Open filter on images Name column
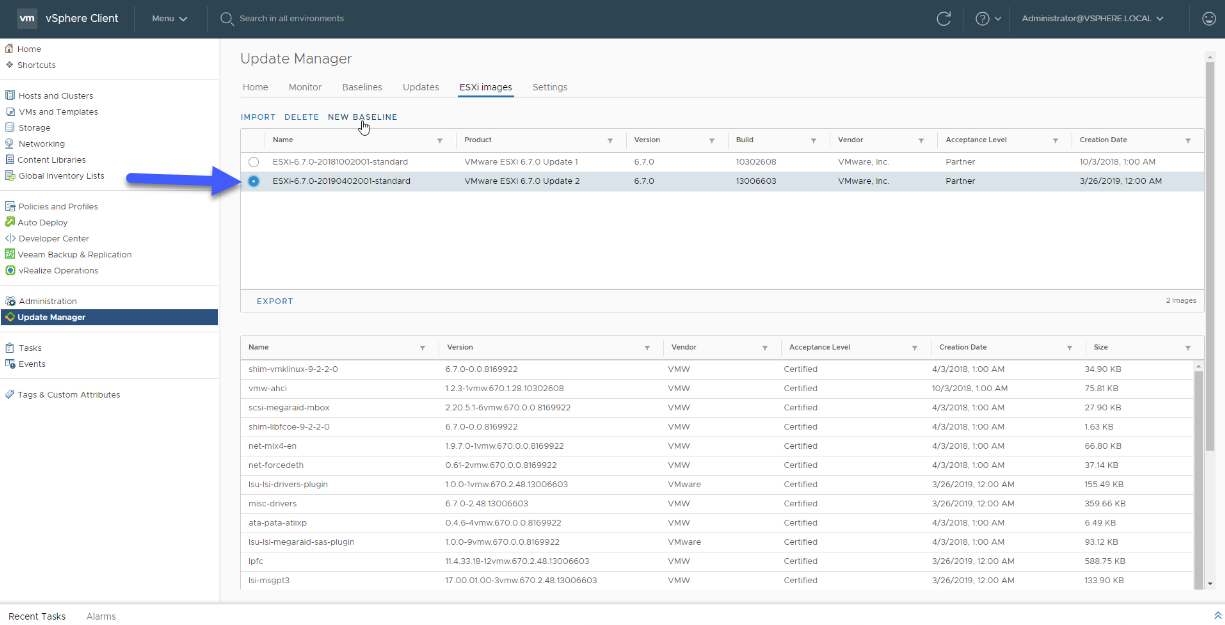Image resolution: width=1225 pixels, height=625 pixels. click(440, 141)
